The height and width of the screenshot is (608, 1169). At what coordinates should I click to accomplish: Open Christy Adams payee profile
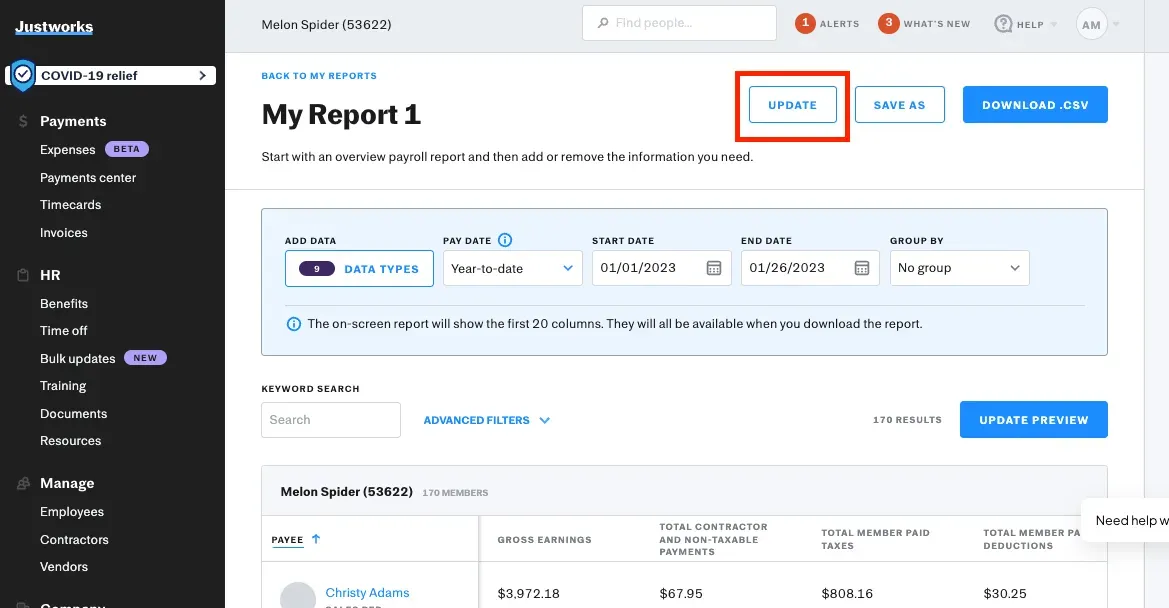(366, 592)
